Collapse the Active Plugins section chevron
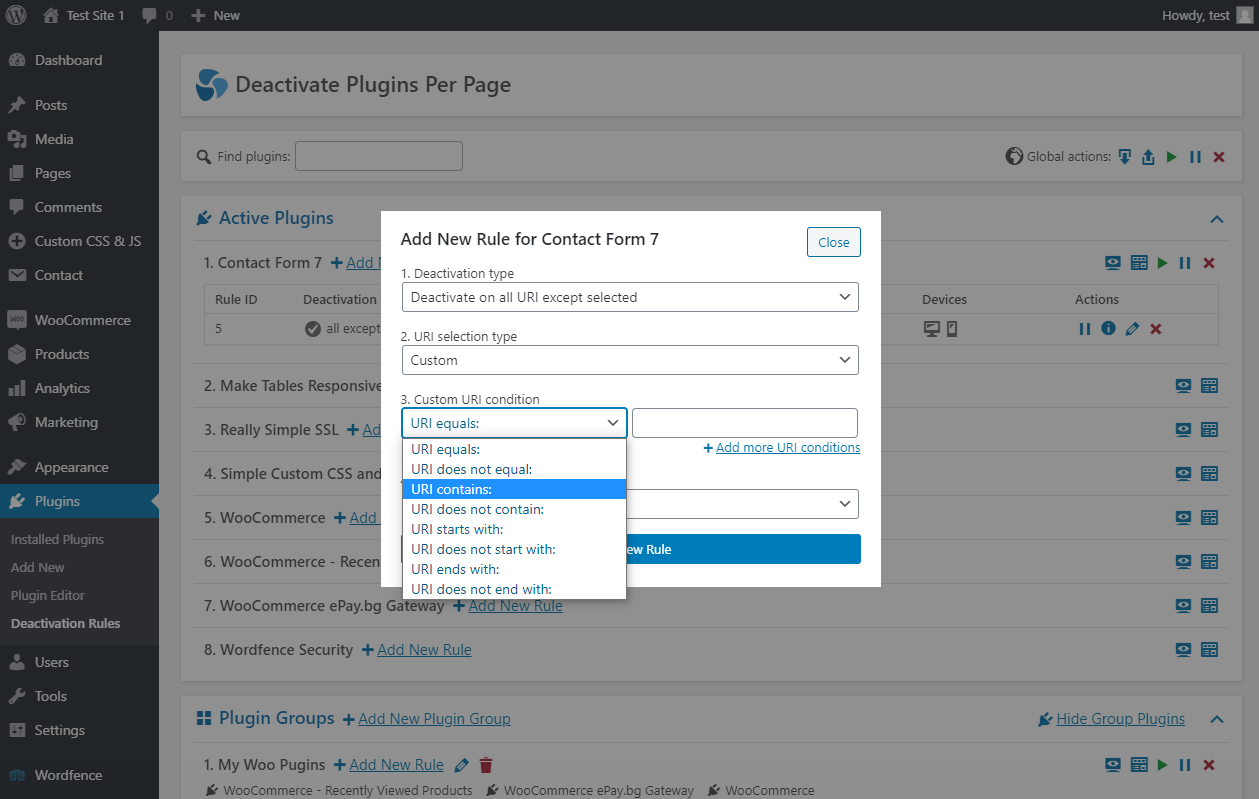1259x799 pixels. click(1217, 219)
